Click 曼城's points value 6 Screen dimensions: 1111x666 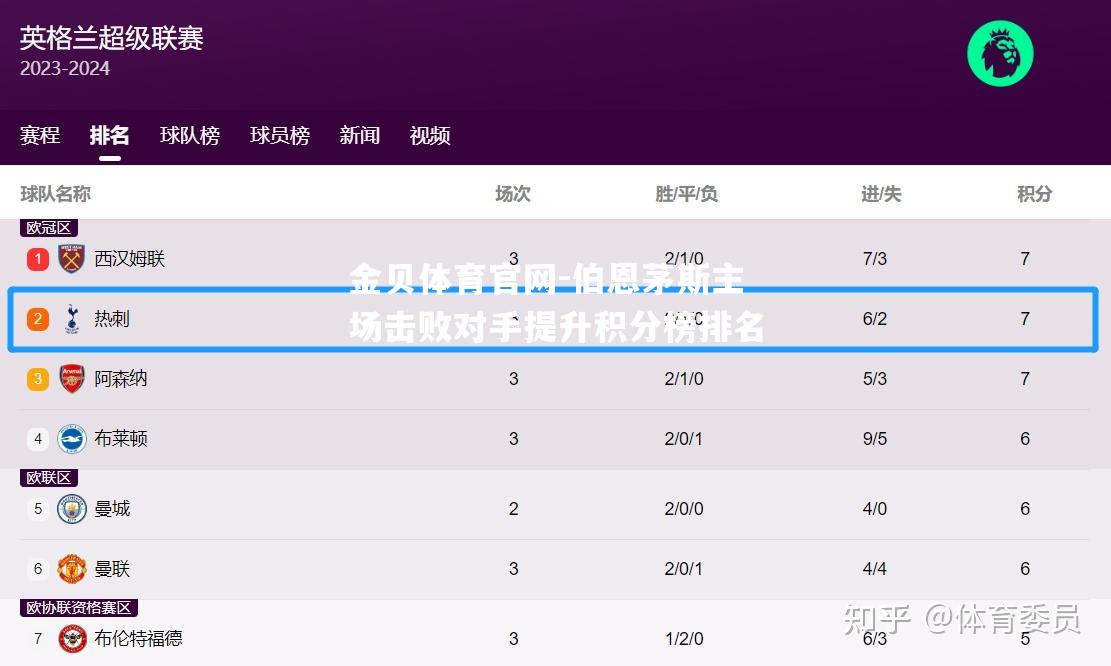coord(1025,509)
